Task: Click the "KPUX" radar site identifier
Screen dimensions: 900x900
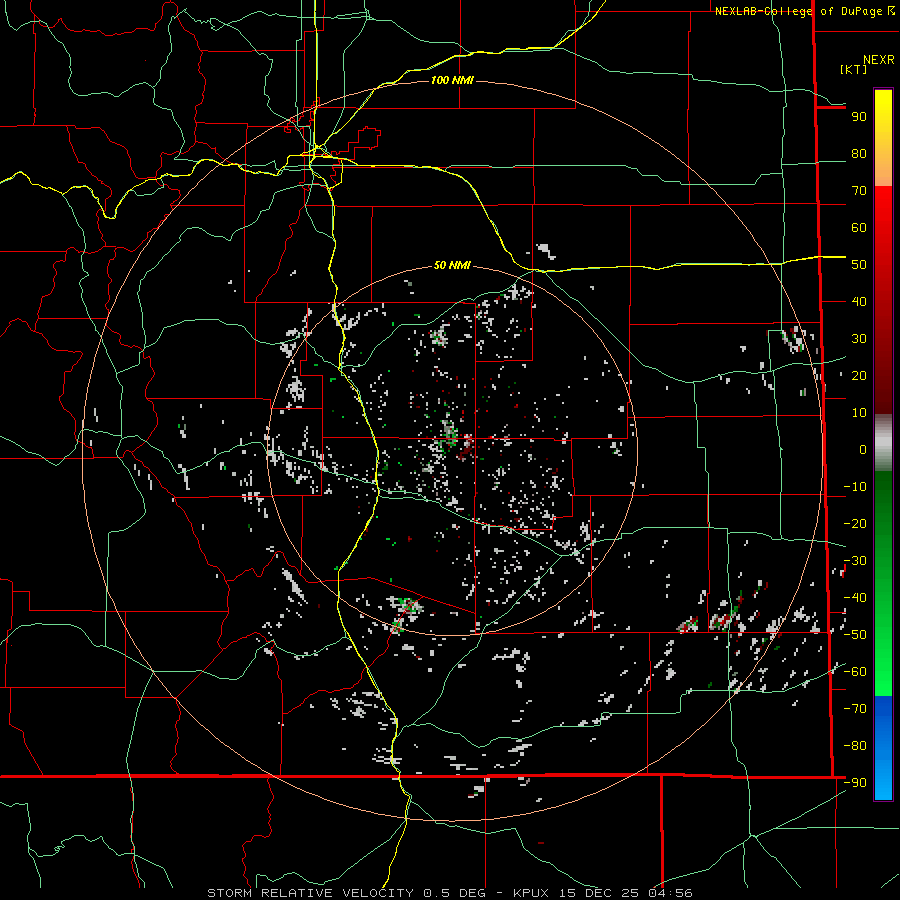Action: (530, 893)
